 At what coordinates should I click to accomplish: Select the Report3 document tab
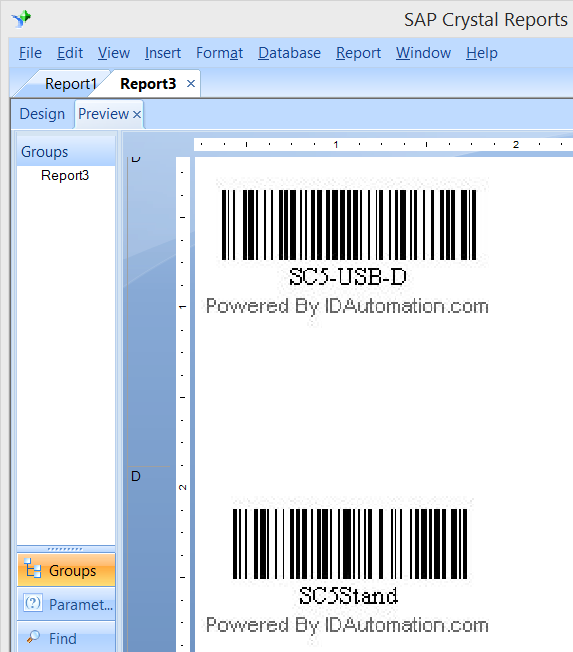pos(148,84)
